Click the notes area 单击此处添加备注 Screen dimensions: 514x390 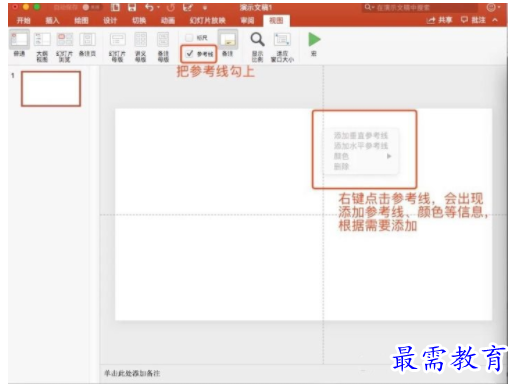132,373
